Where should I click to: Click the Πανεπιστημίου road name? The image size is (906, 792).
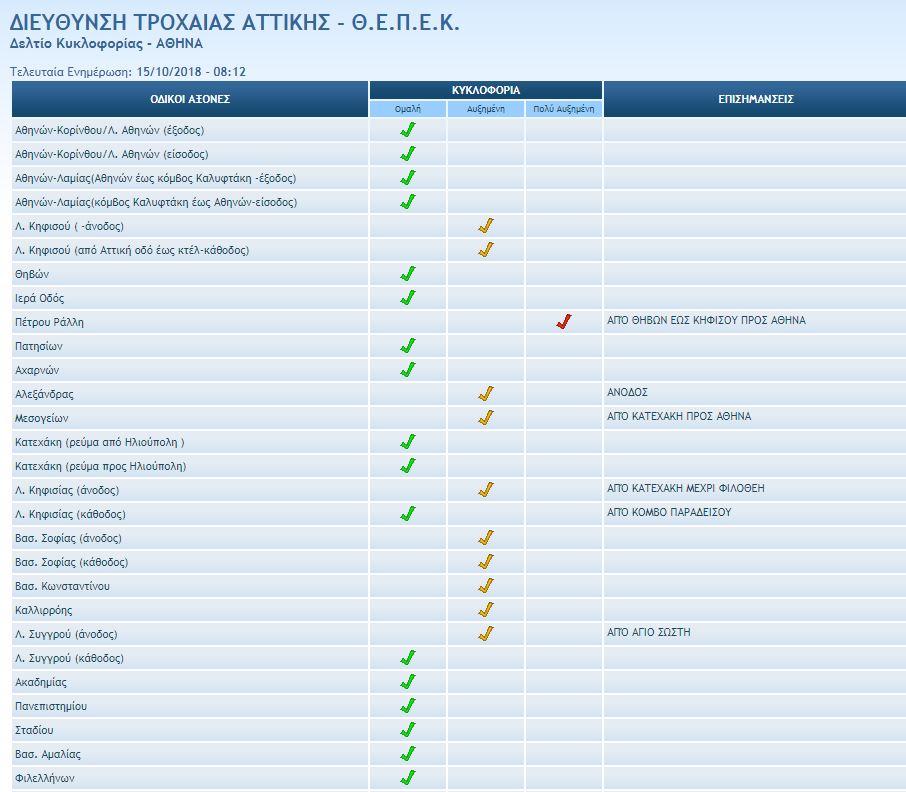(51, 707)
